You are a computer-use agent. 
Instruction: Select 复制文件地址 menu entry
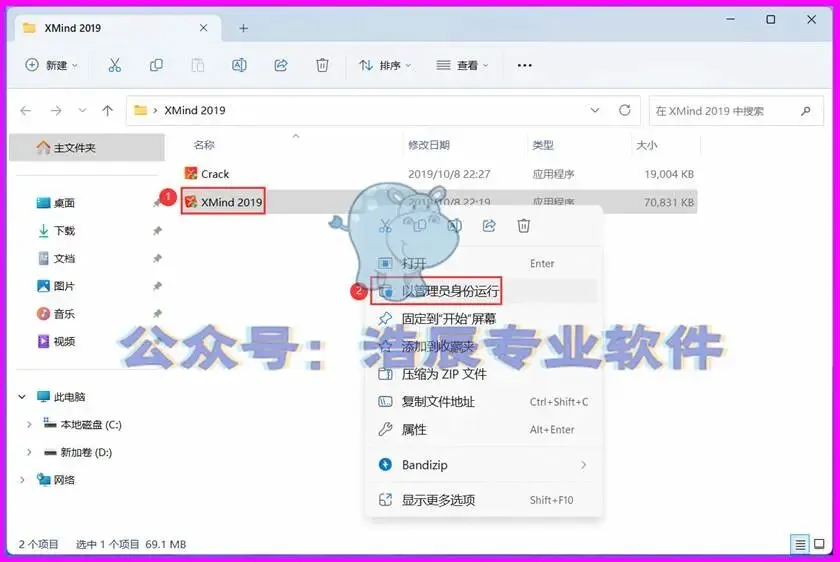(x=484, y=402)
